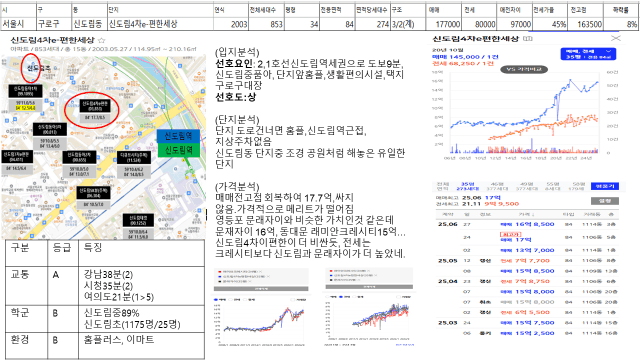Select the 전체 면적 tab

[443, 187]
